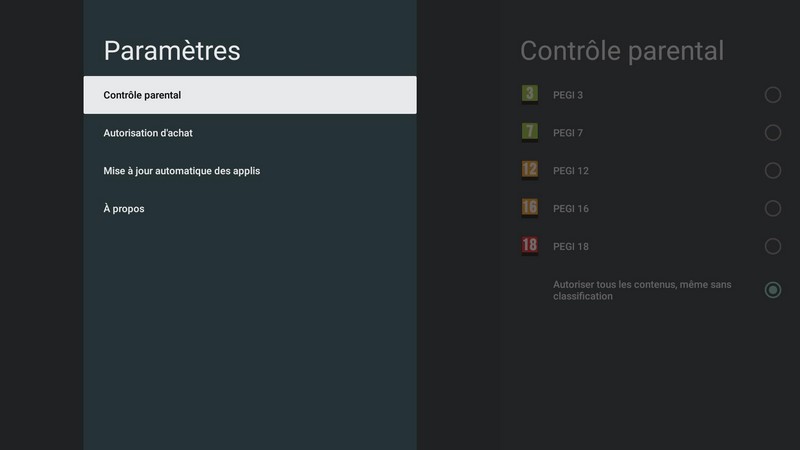This screenshot has width=800, height=450.
Task: Open Contrôle parental settings entry
Action: click(250, 95)
